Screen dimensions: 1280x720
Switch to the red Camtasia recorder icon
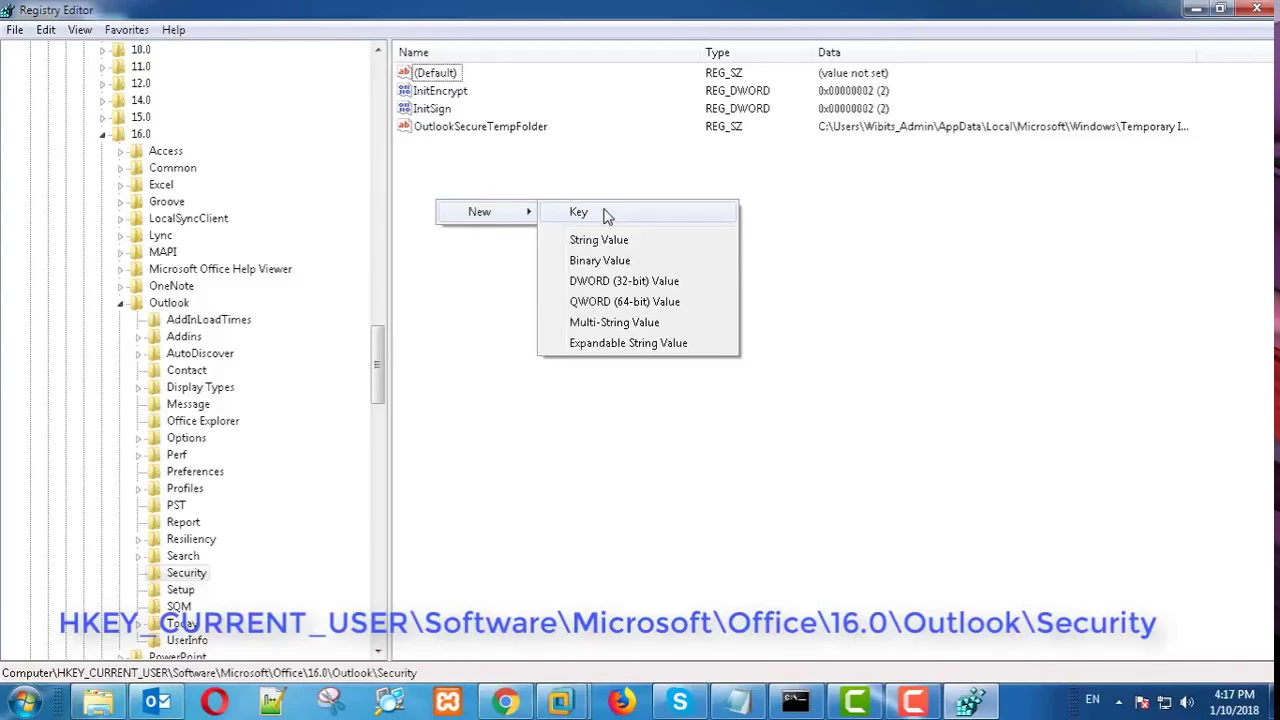click(x=912, y=701)
